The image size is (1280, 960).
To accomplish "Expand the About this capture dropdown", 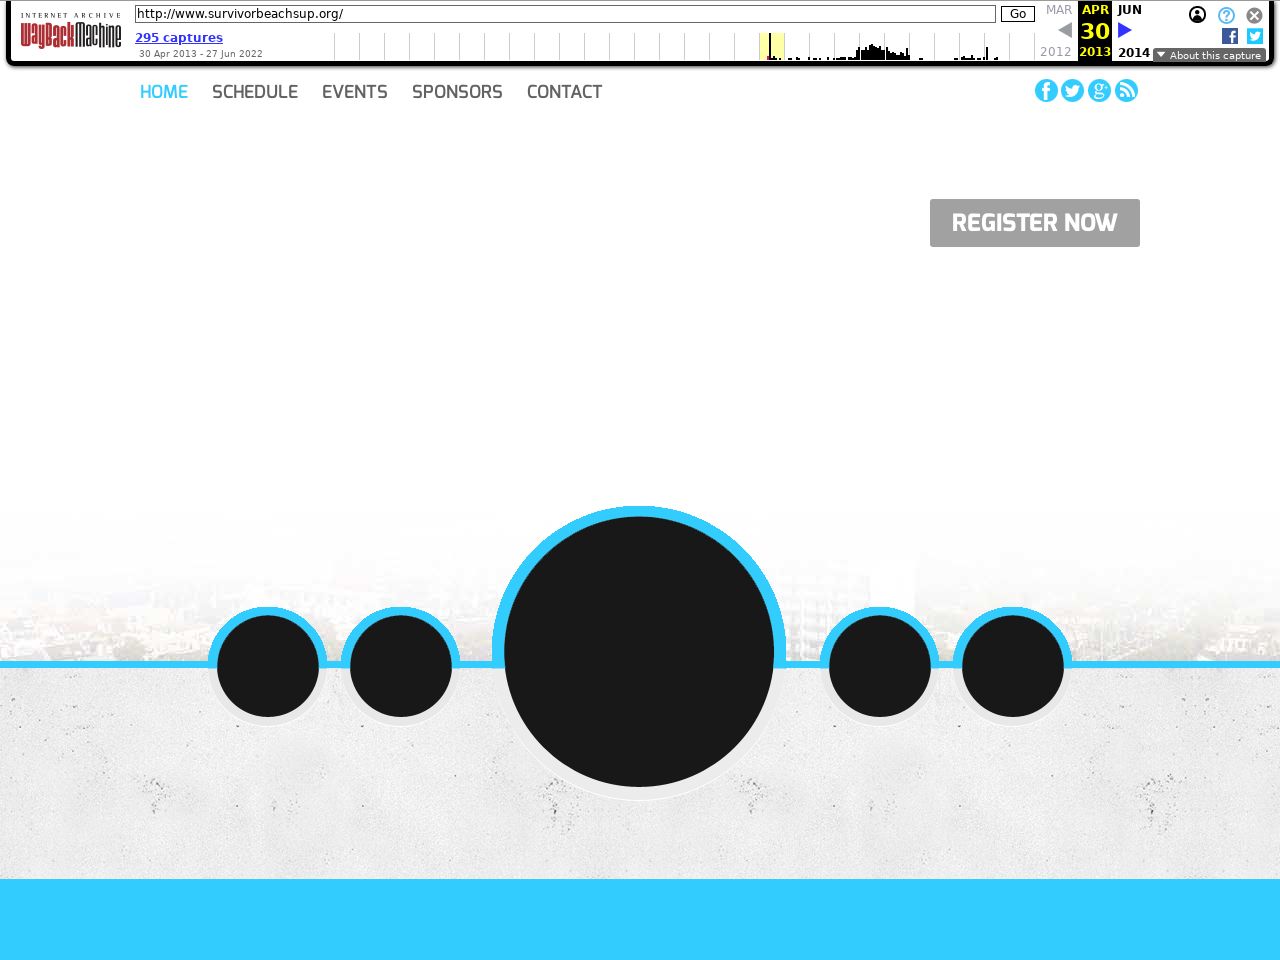I will tap(1209, 55).
